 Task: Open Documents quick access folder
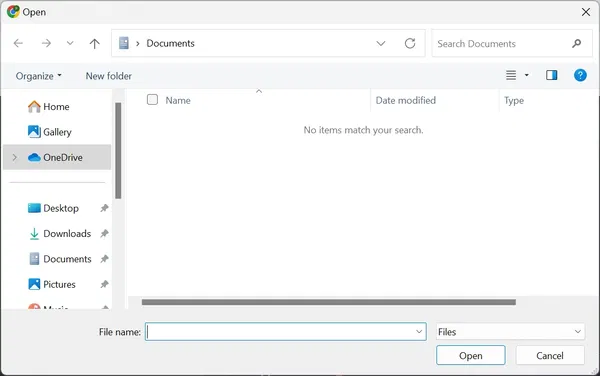(x=60, y=259)
